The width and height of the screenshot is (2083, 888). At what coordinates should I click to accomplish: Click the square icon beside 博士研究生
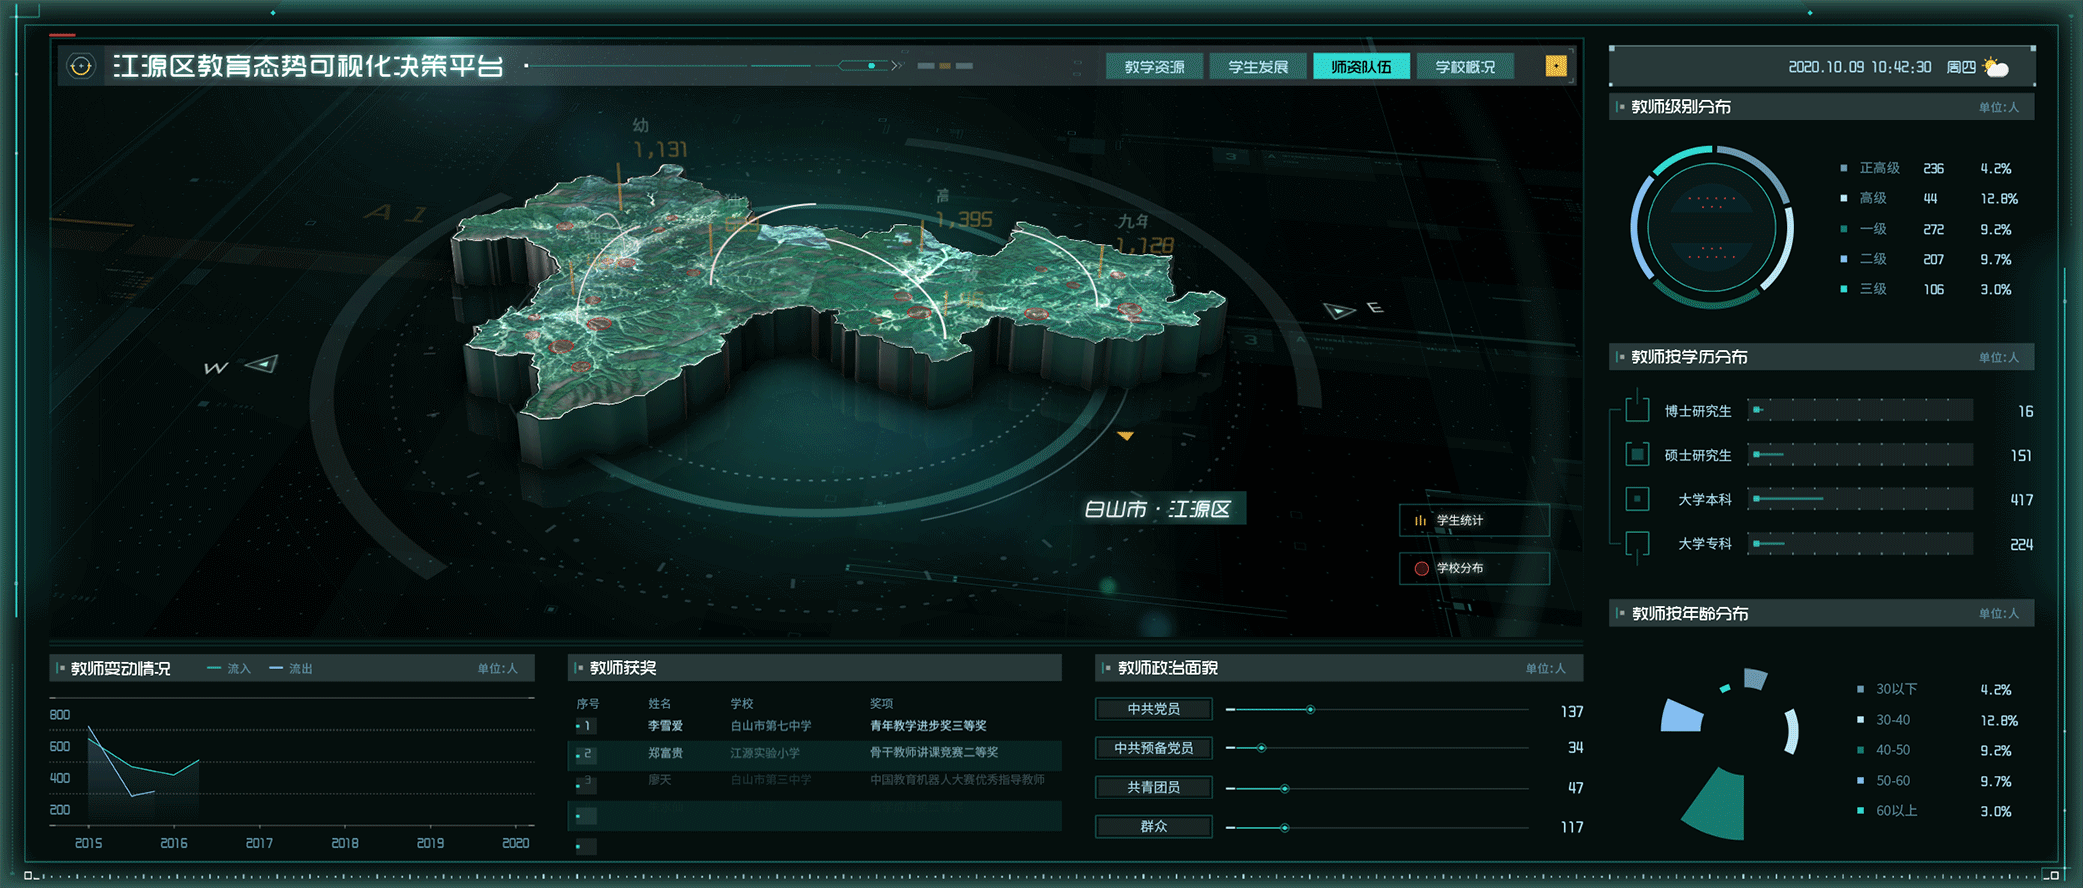click(1637, 410)
